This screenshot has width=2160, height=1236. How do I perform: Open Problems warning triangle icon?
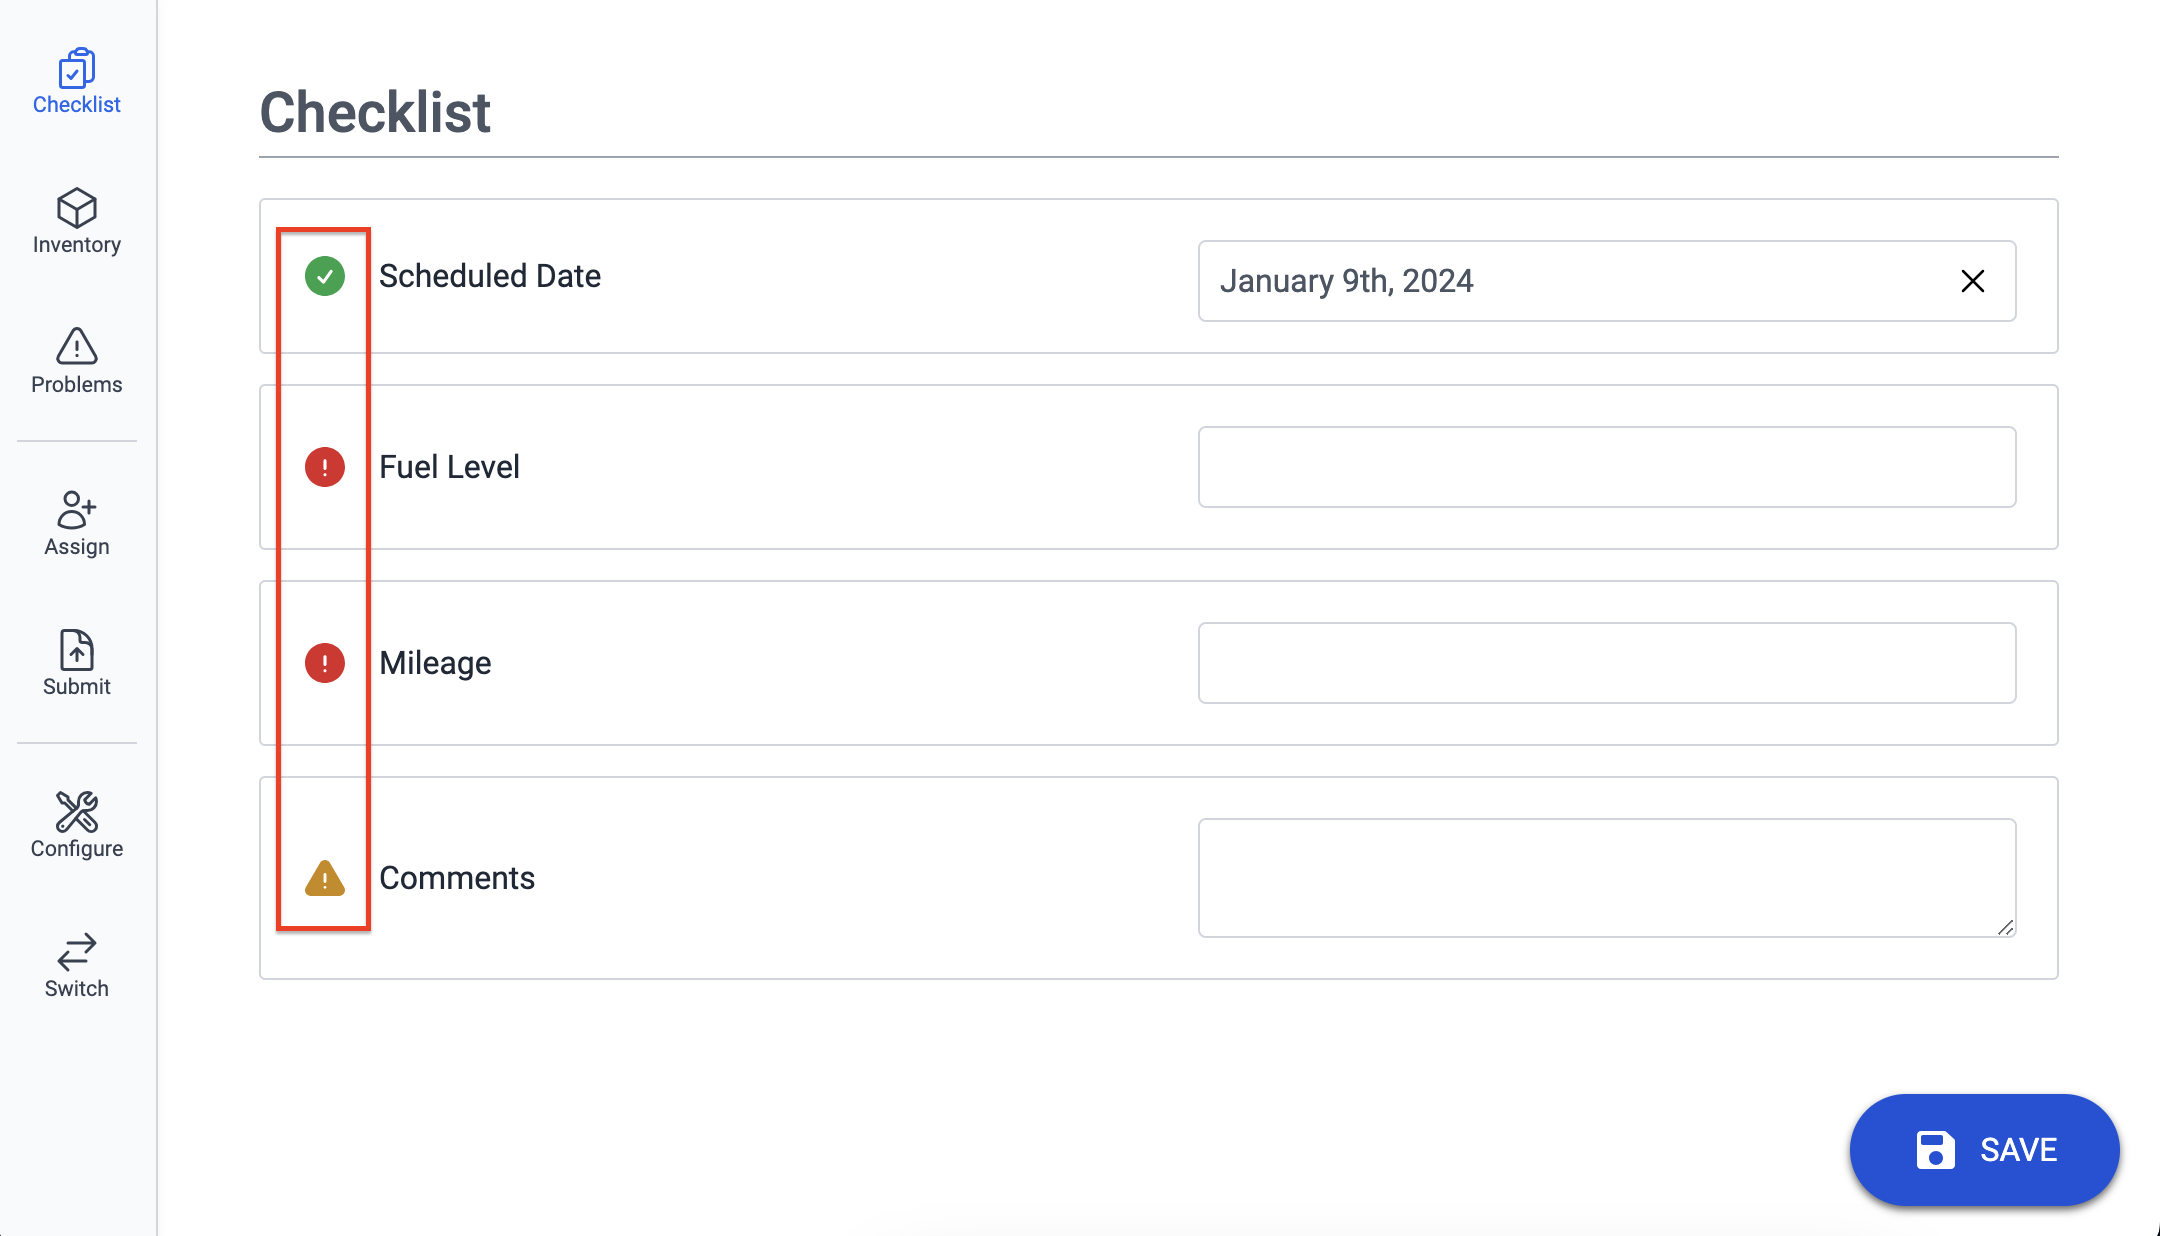(76, 347)
